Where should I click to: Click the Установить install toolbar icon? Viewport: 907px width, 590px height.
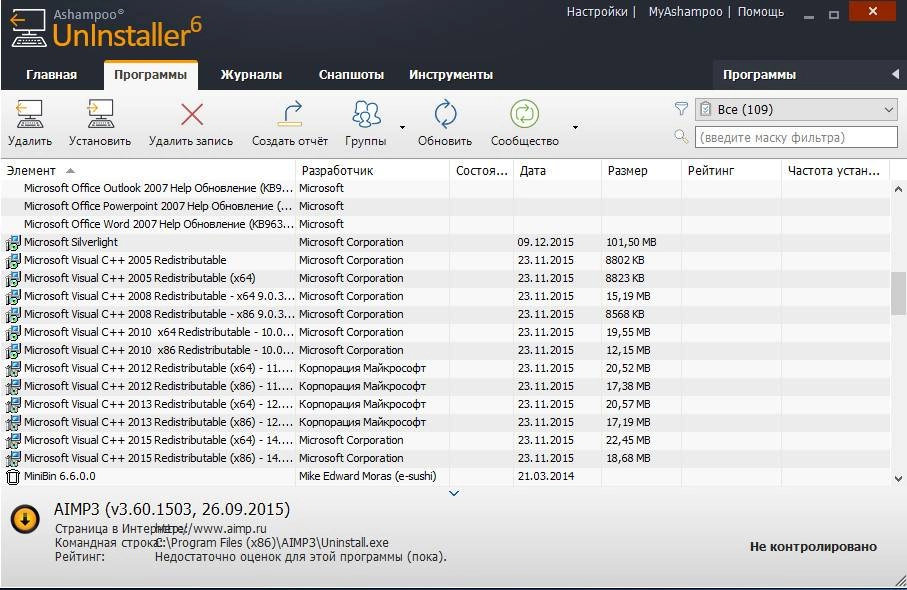coord(100,114)
